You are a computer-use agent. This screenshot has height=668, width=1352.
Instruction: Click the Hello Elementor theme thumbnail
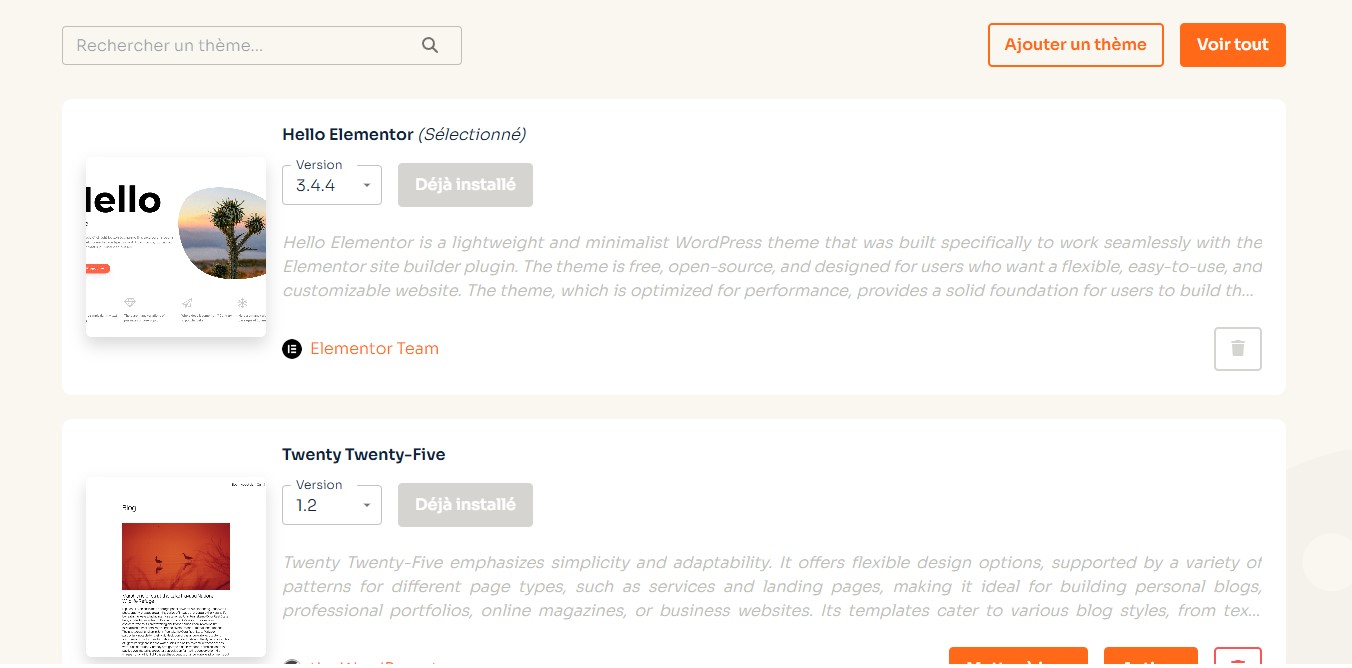pos(176,246)
